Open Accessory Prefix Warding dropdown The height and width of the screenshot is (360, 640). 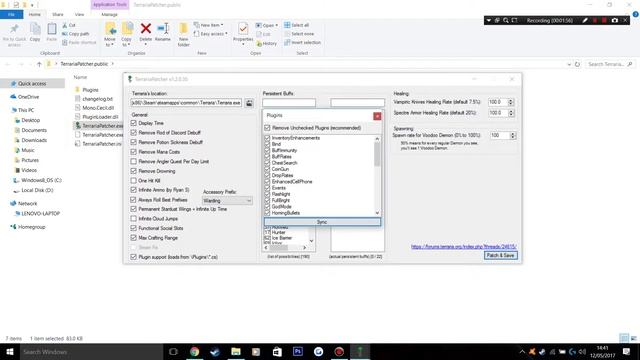pos(227,200)
